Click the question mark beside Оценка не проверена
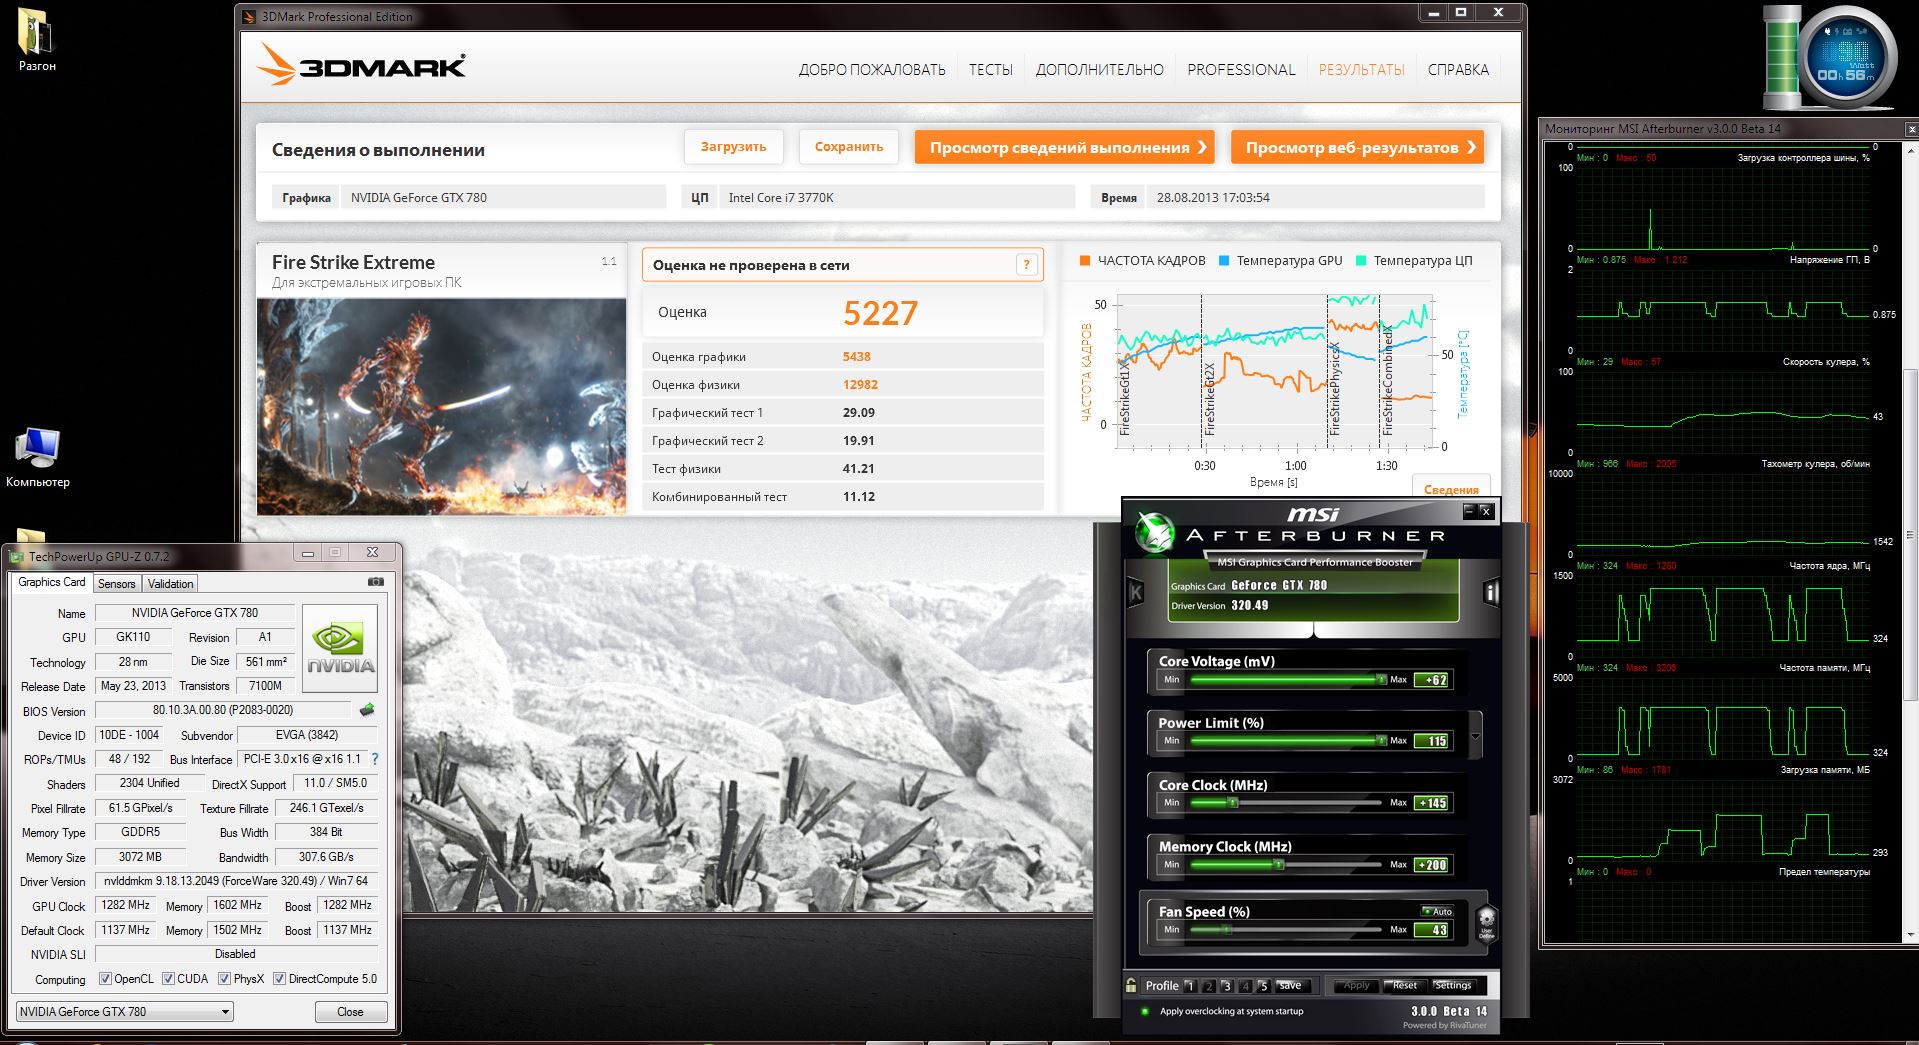Image resolution: width=1919 pixels, height=1045 pixels. (x=1025, y=265)
